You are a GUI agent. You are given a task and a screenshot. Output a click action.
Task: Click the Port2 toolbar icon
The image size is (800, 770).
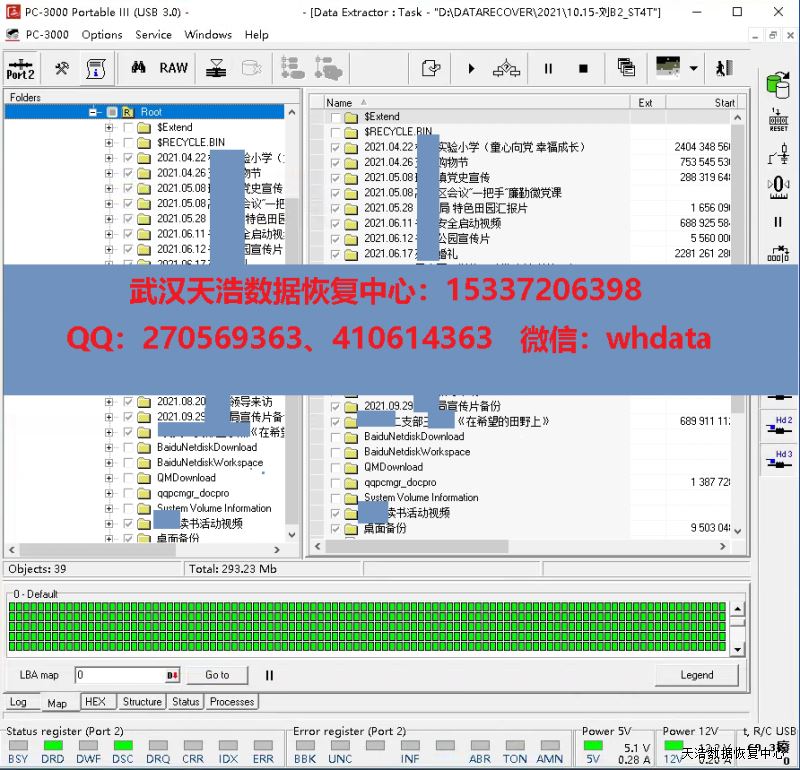pos(20,69)
